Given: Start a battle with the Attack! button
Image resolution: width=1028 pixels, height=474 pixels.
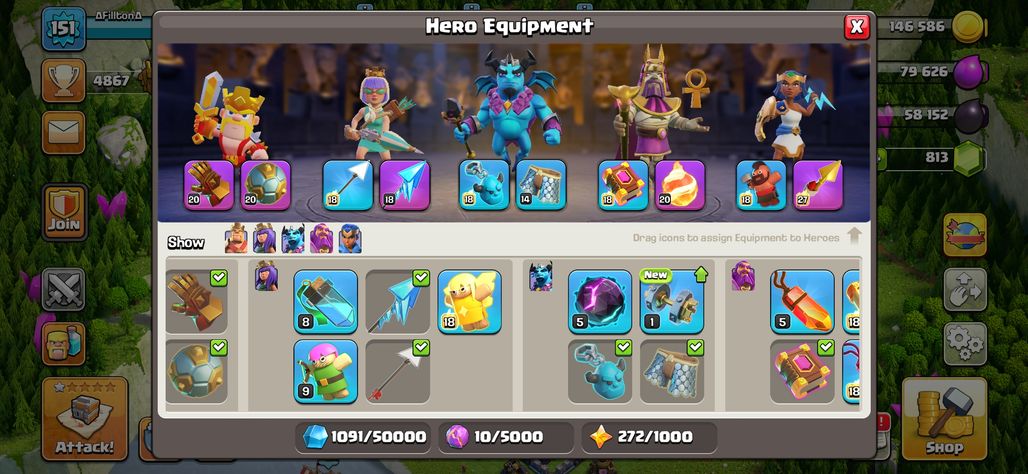Looking at the screenshot, I should click(85, 418).
